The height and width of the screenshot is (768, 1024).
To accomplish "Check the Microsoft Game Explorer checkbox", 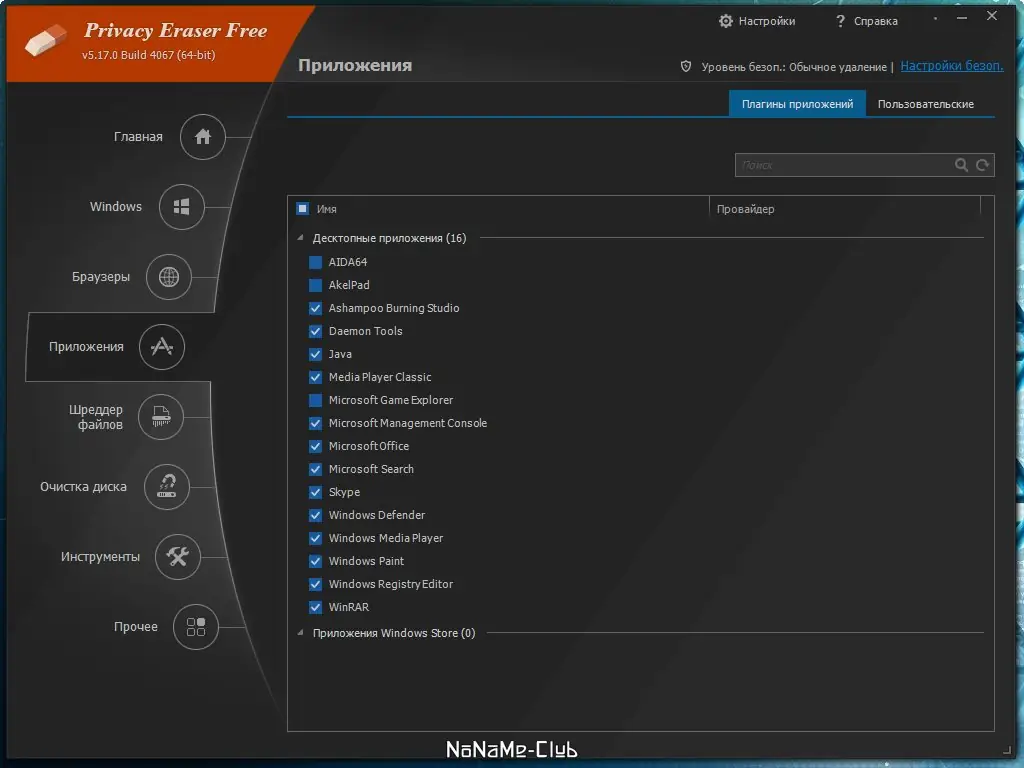I will (315, 400).
